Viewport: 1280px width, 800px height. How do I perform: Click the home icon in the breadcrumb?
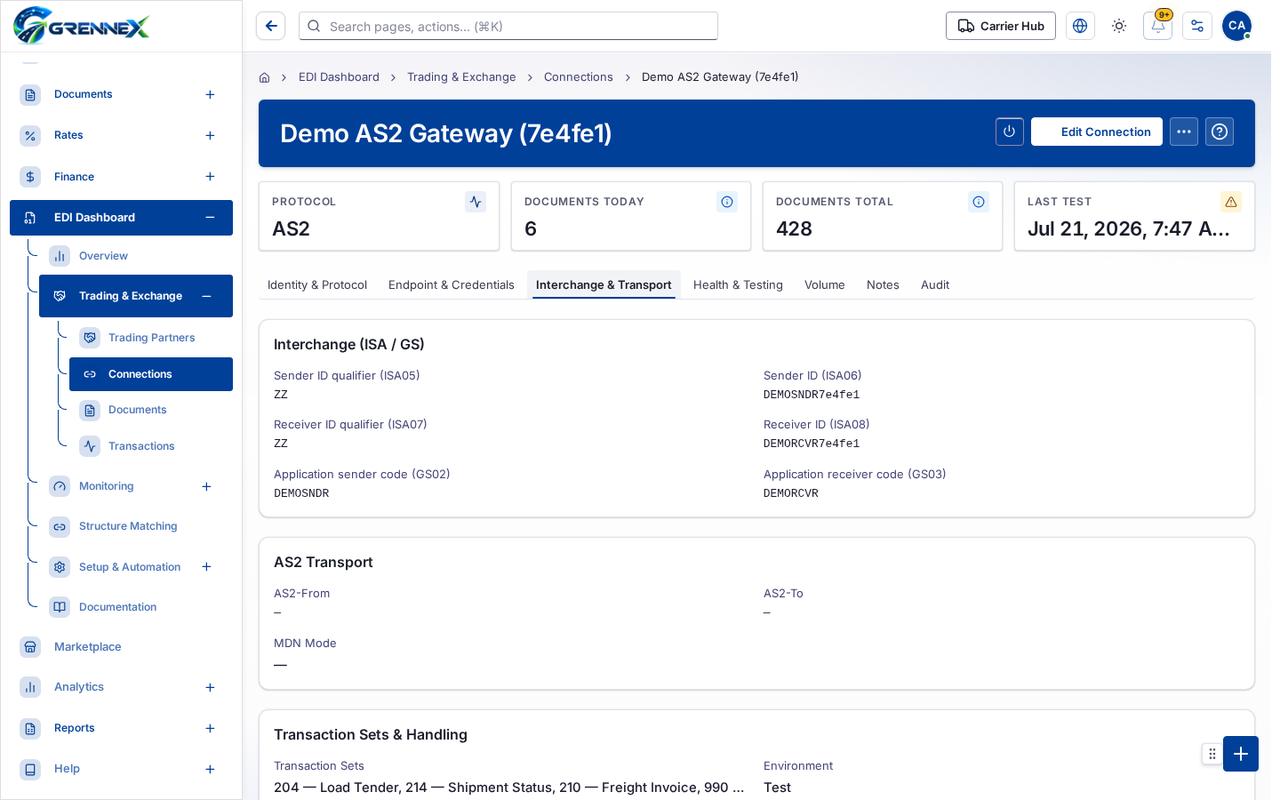(264, 77)
